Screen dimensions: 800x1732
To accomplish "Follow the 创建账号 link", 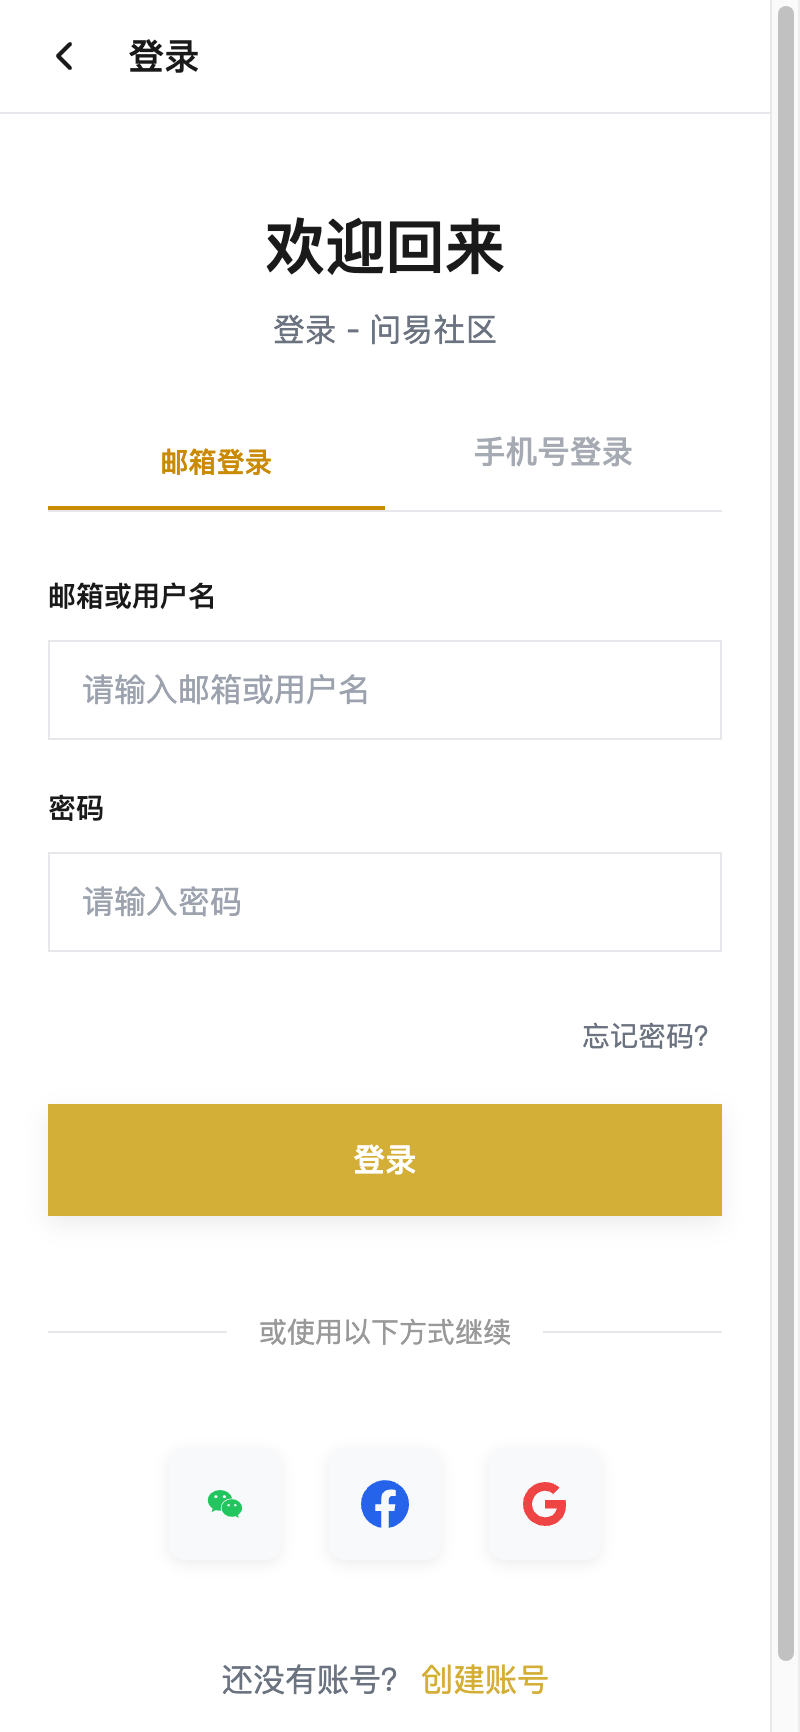I will coord(484,1680).
